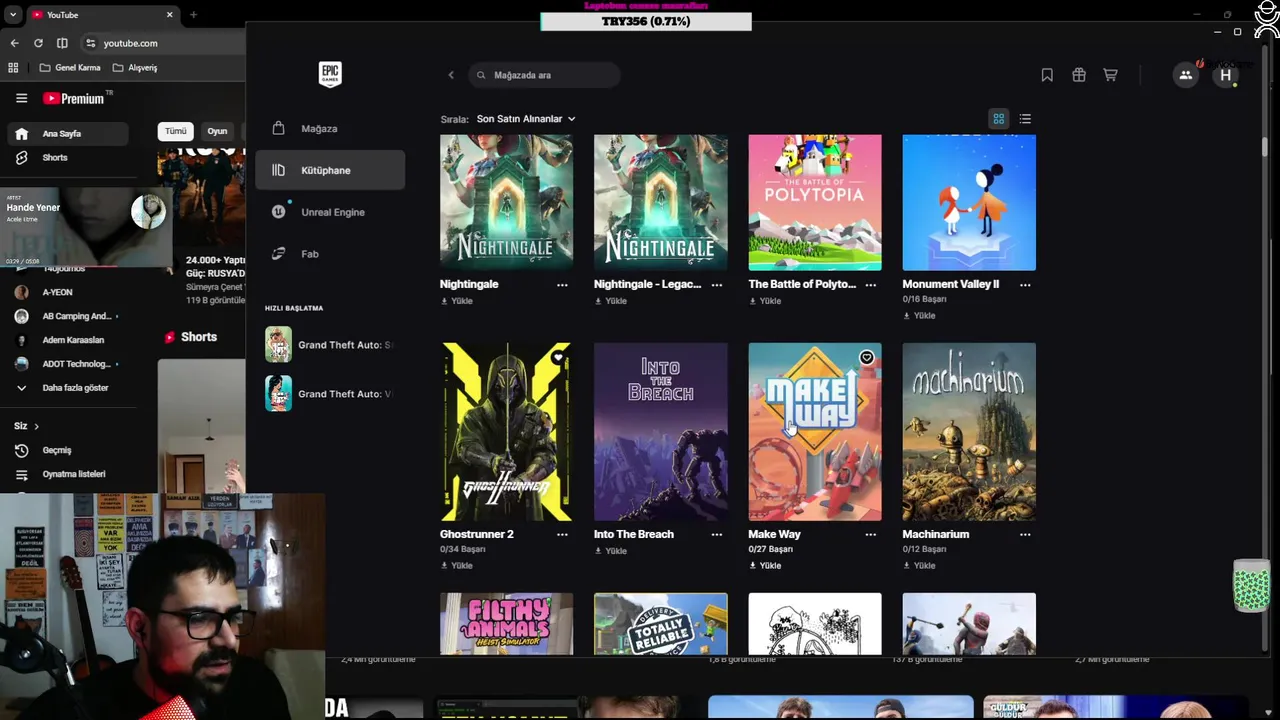This screenshot has width=1280, height=720.
Task: Open the Nightingale game cover
Action: [x=507, y=203]
